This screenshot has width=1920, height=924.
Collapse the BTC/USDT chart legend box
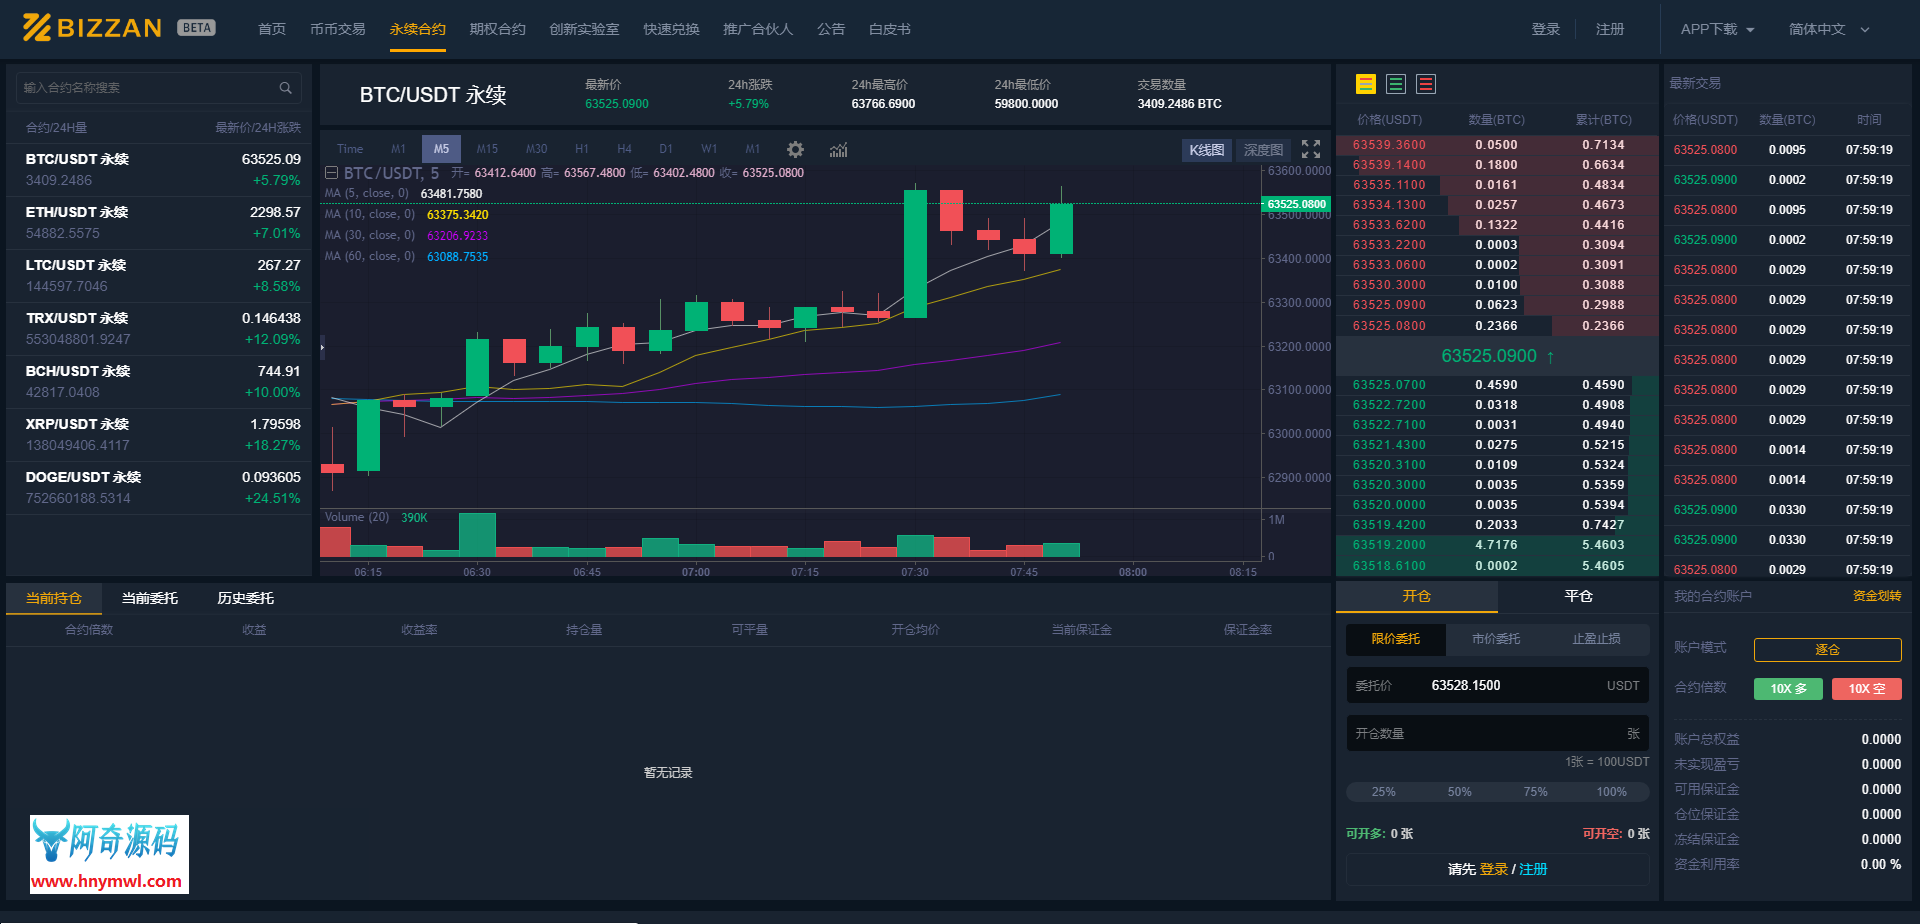pyautogui.click(x=331, y=173)
